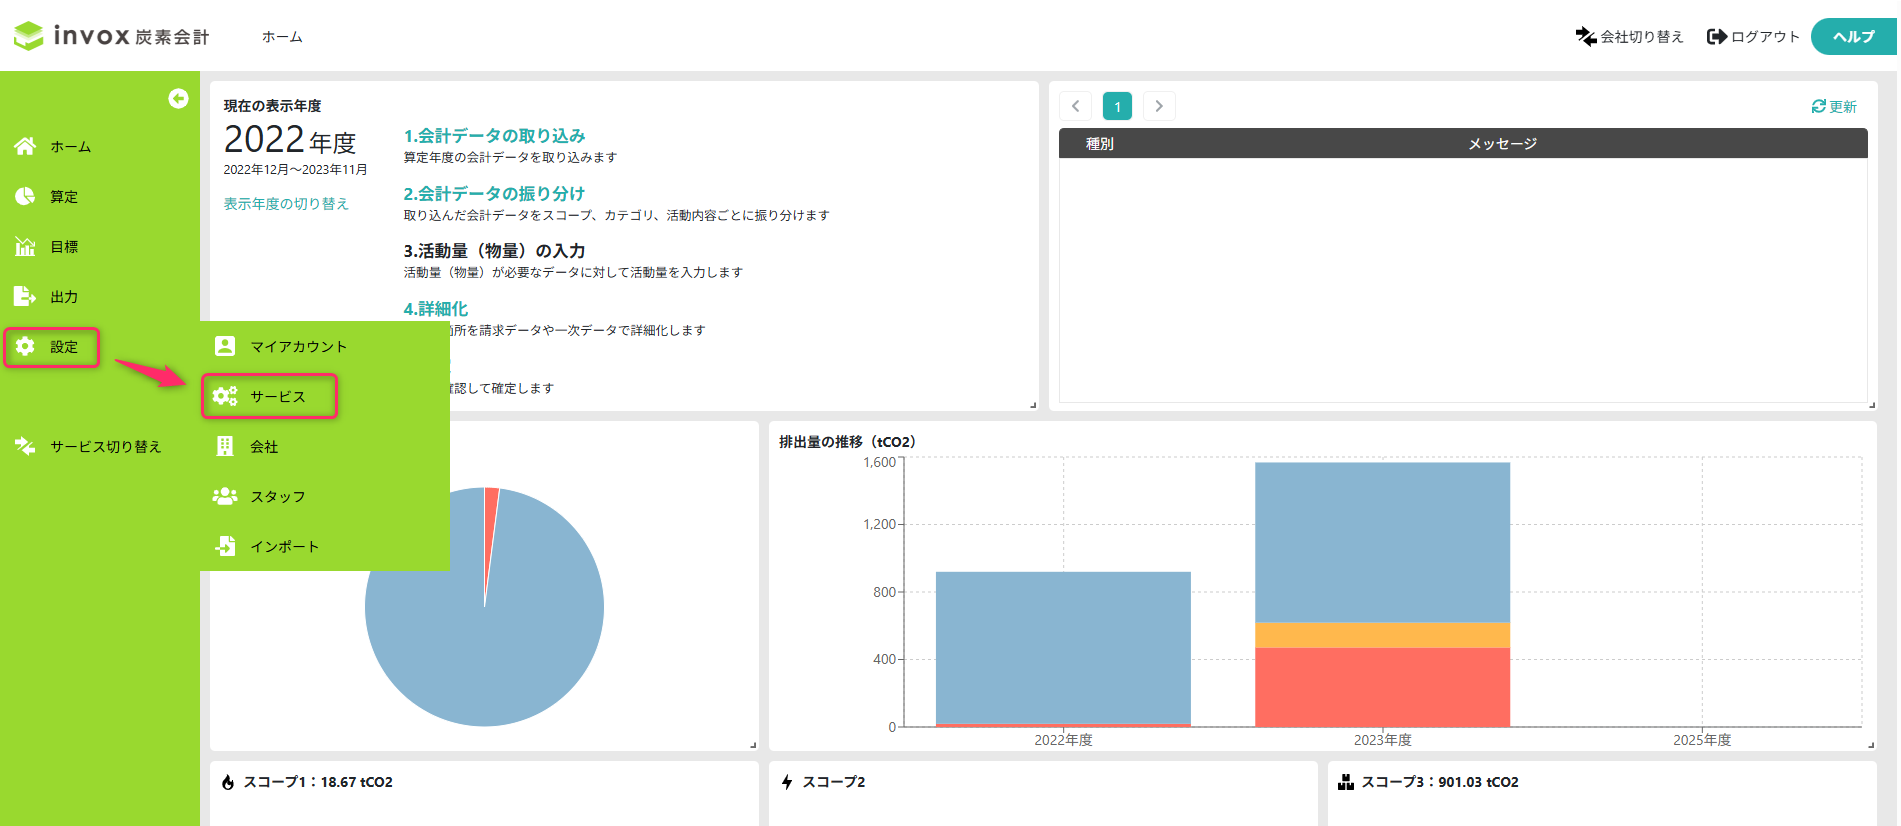
Task: Click the サービス切り替え icon in sidebar
Action: click(x=25, y=446)
